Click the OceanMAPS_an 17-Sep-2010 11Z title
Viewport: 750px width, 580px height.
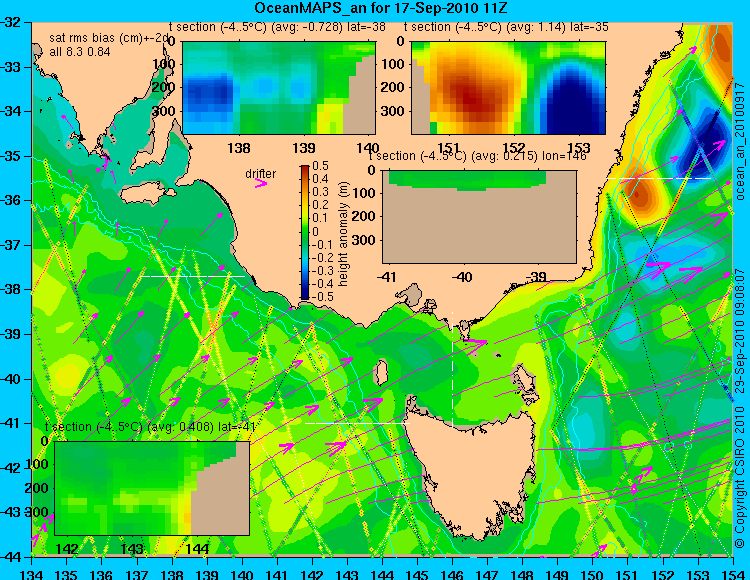click(381, 8)
